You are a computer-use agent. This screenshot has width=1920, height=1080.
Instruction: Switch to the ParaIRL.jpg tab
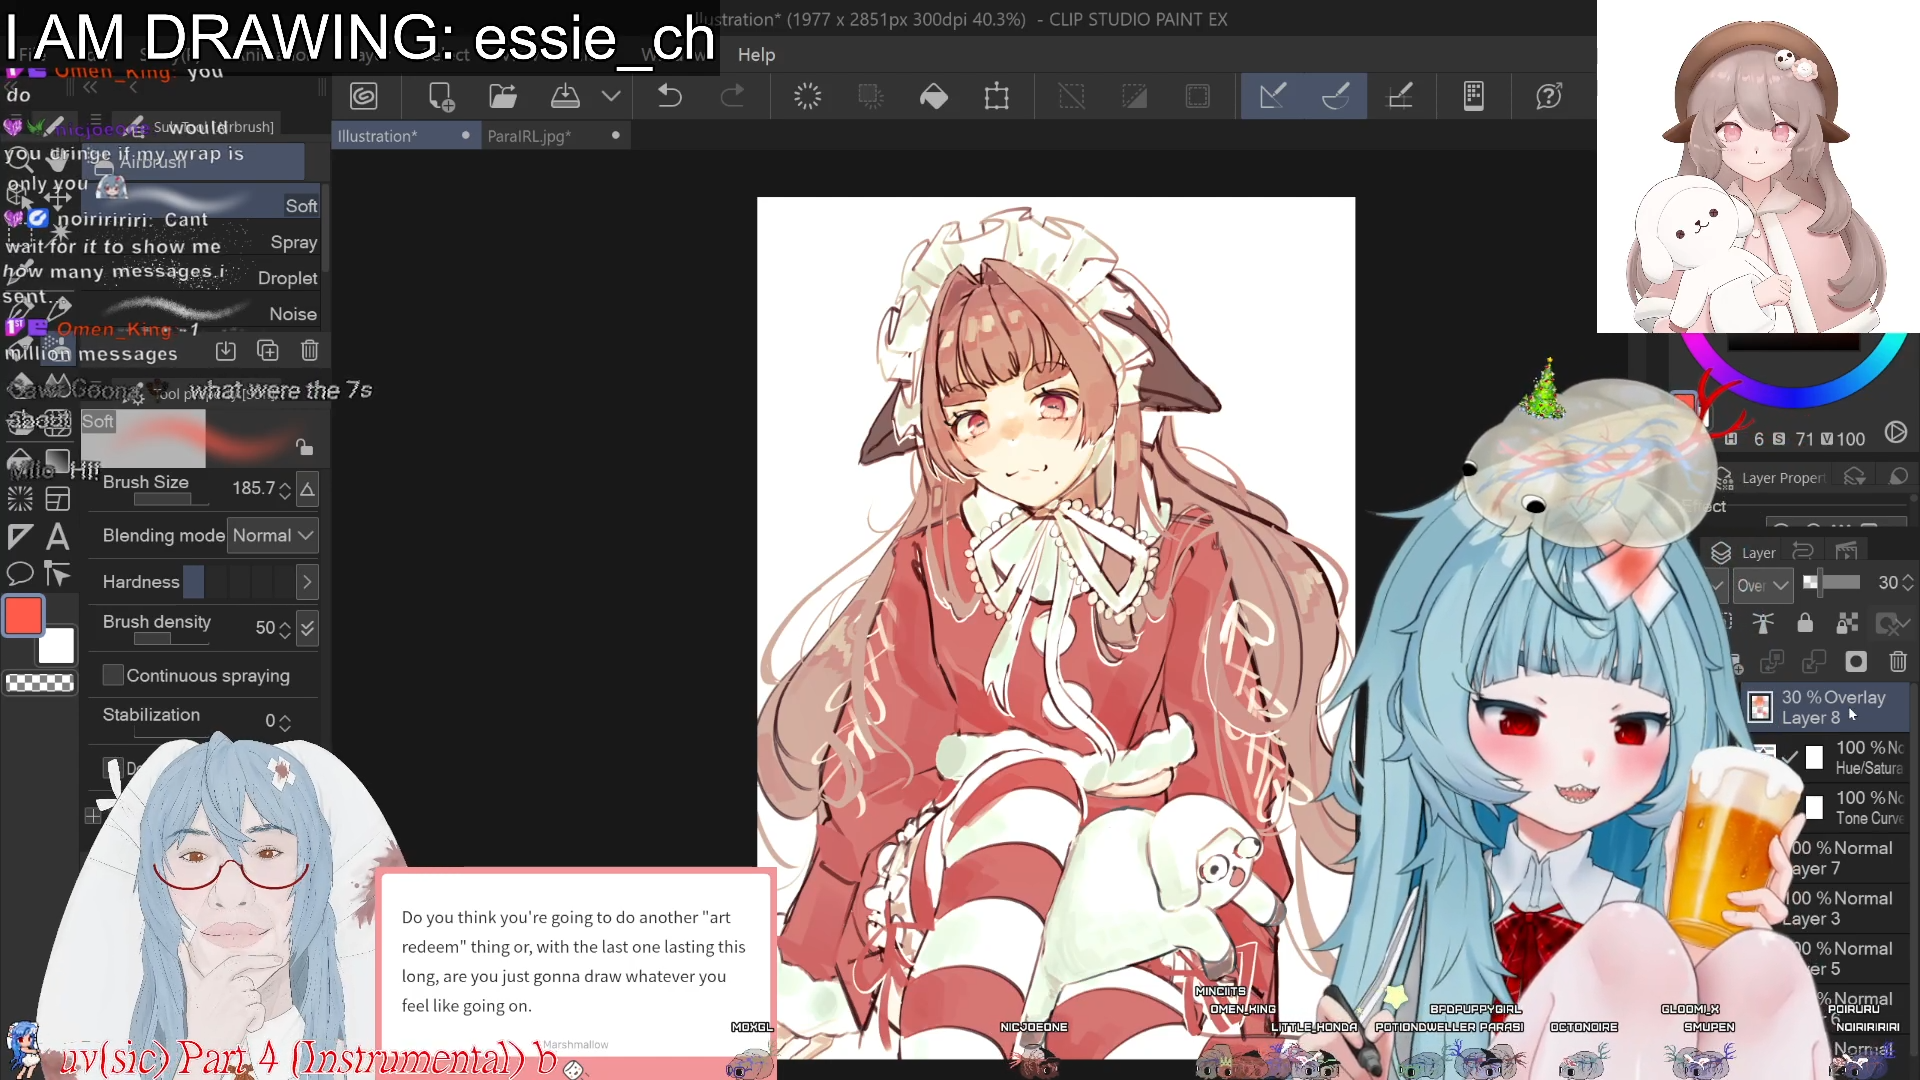click(529, 136)
